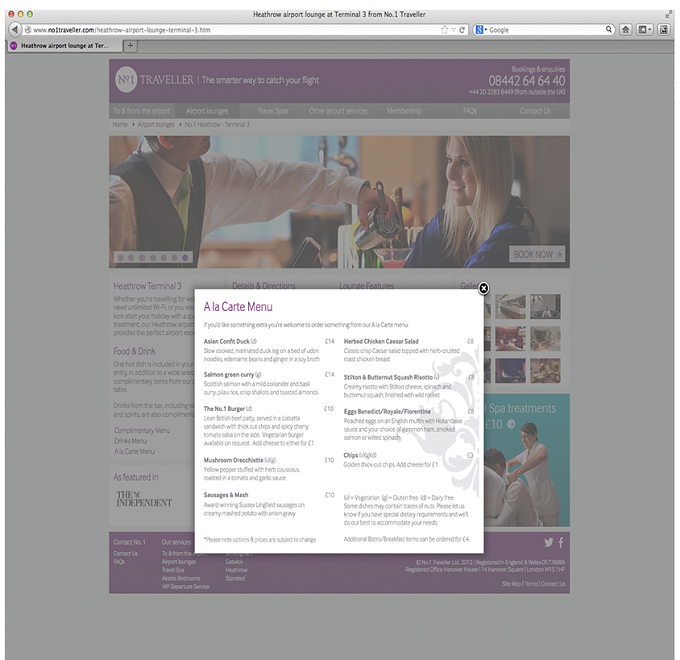Click the footer FAQs link
The height and width of the screenshot is (660, 680).
[x=119, y=562]
